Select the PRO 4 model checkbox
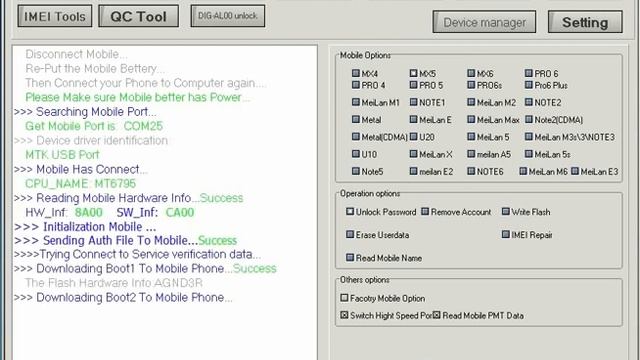This screenshot has height=360, width=640. tap(356, 85)
